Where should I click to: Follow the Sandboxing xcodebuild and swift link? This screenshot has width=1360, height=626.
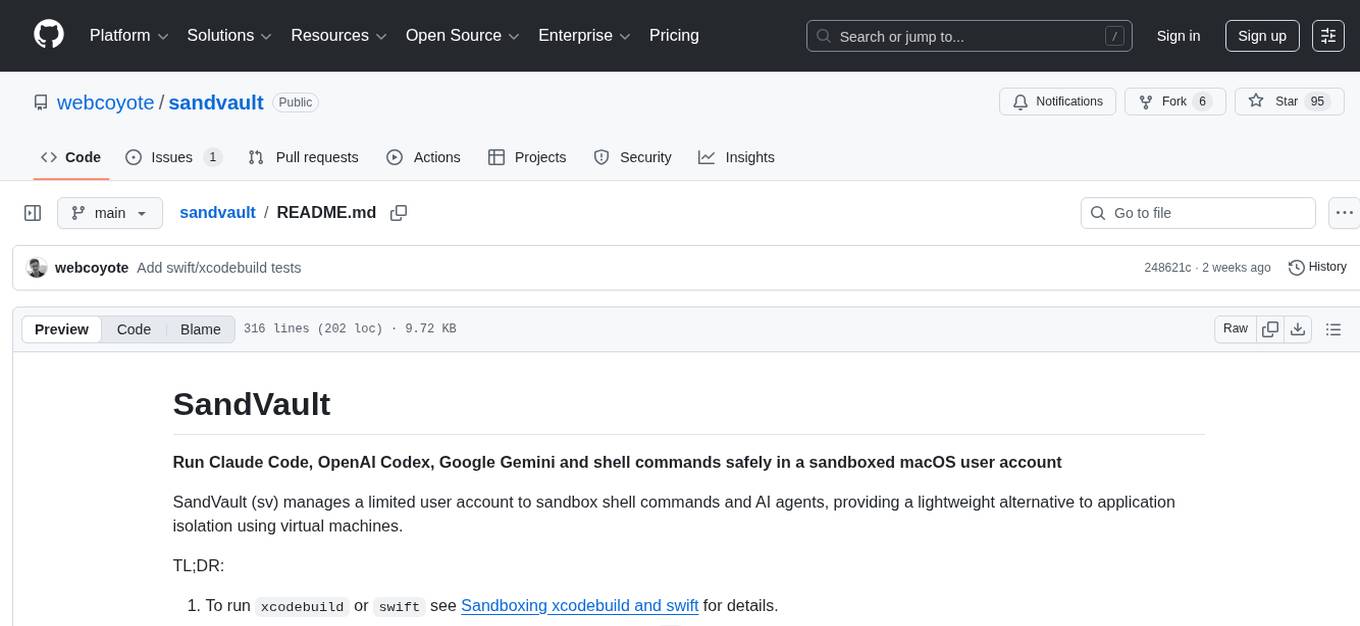click(x=579, y=605)
